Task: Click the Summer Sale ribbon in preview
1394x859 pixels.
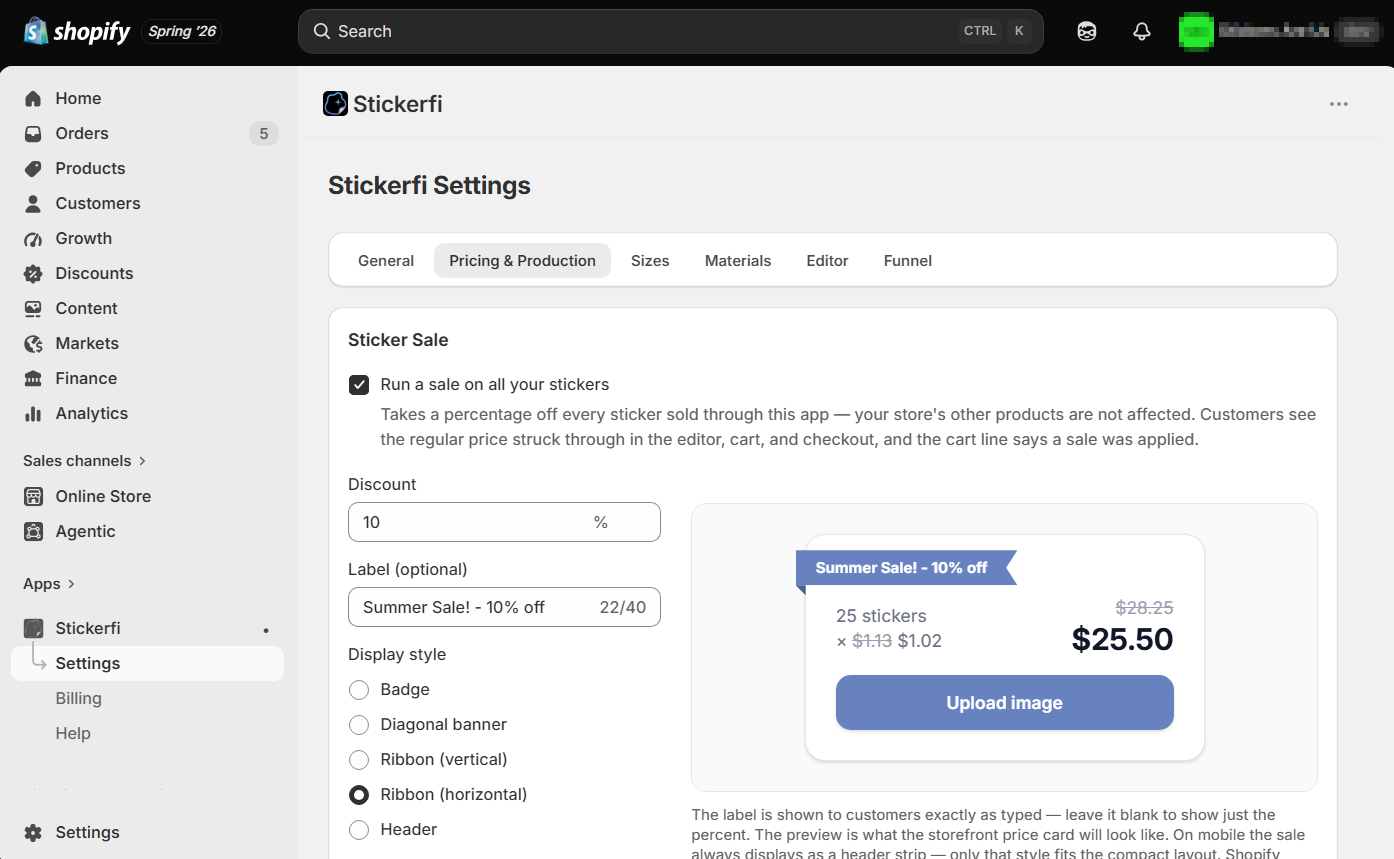Action: 906,568
